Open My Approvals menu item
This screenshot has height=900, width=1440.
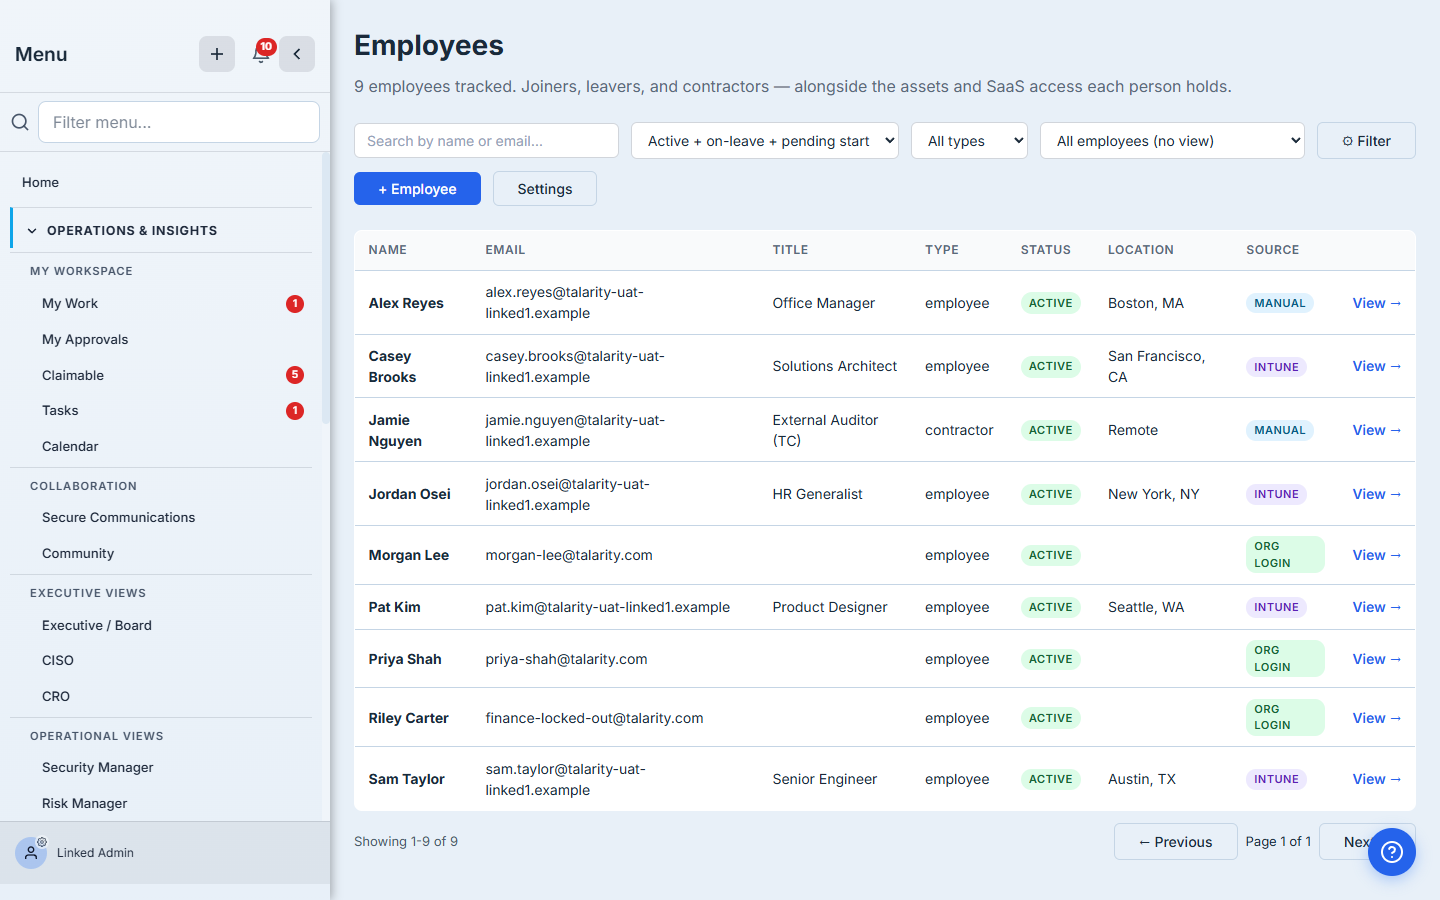tap(85, 340)
